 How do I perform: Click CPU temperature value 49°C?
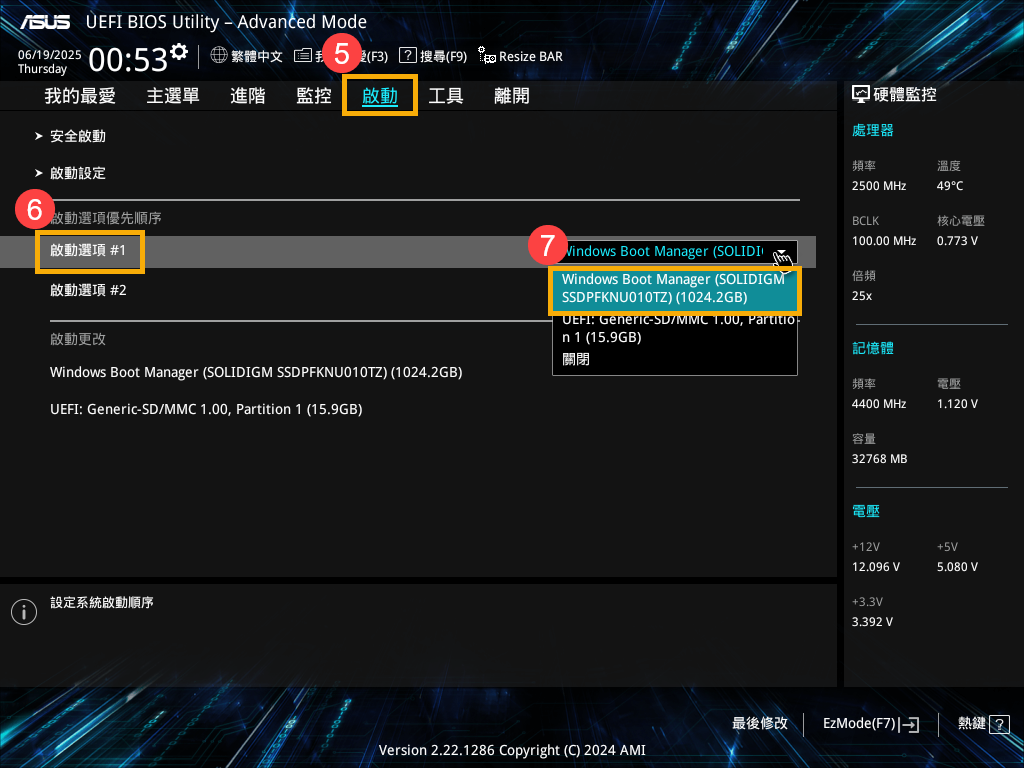click(x=950, y=186)
